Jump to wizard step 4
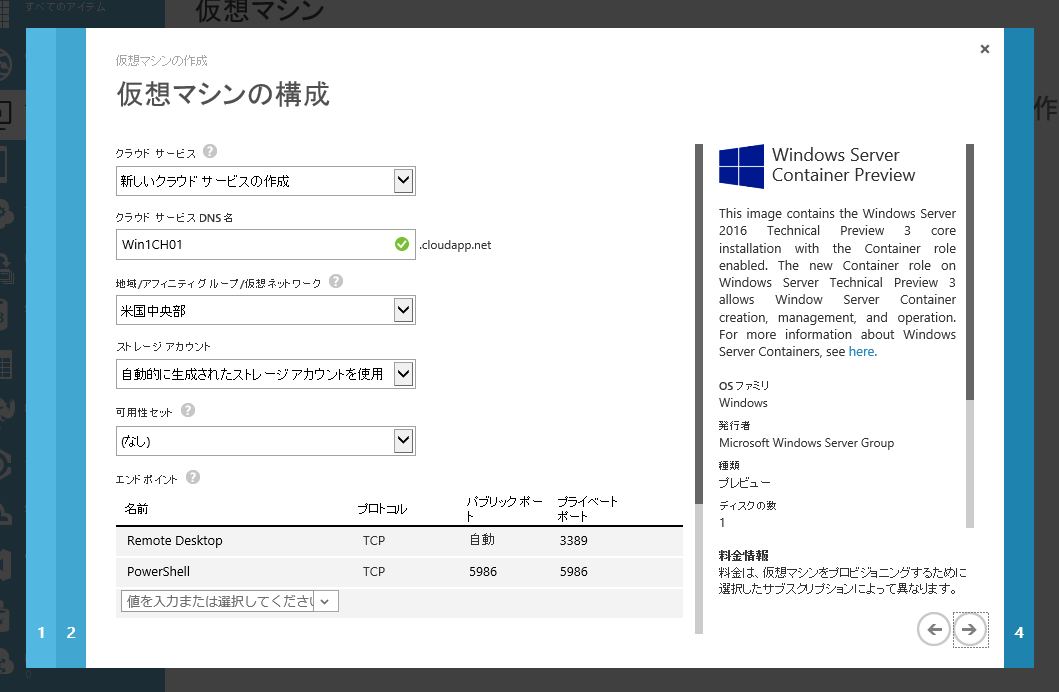Screen dimensions: 1059x692 [x=1018, y=633]
